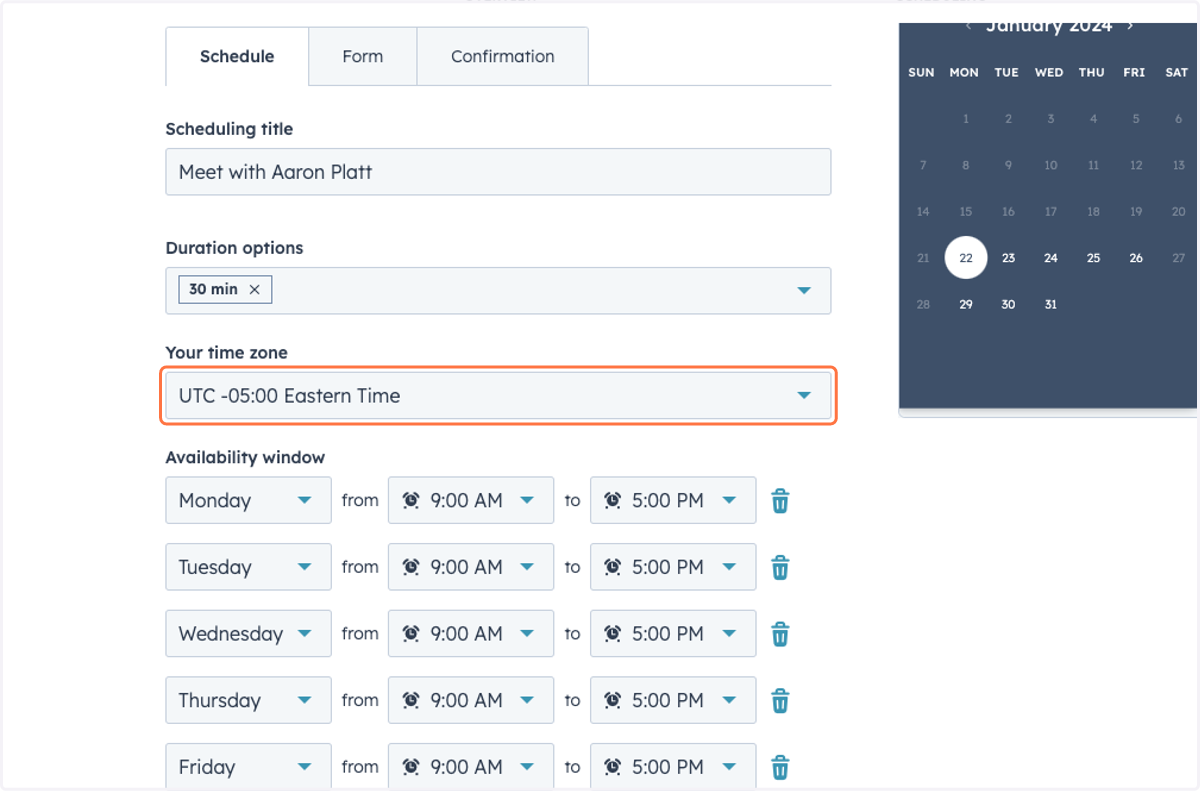Open Wednesday start time 9:00 AM dropdown
The image size is (1200, 791).
pyautogui.click(x=470, y=634)
